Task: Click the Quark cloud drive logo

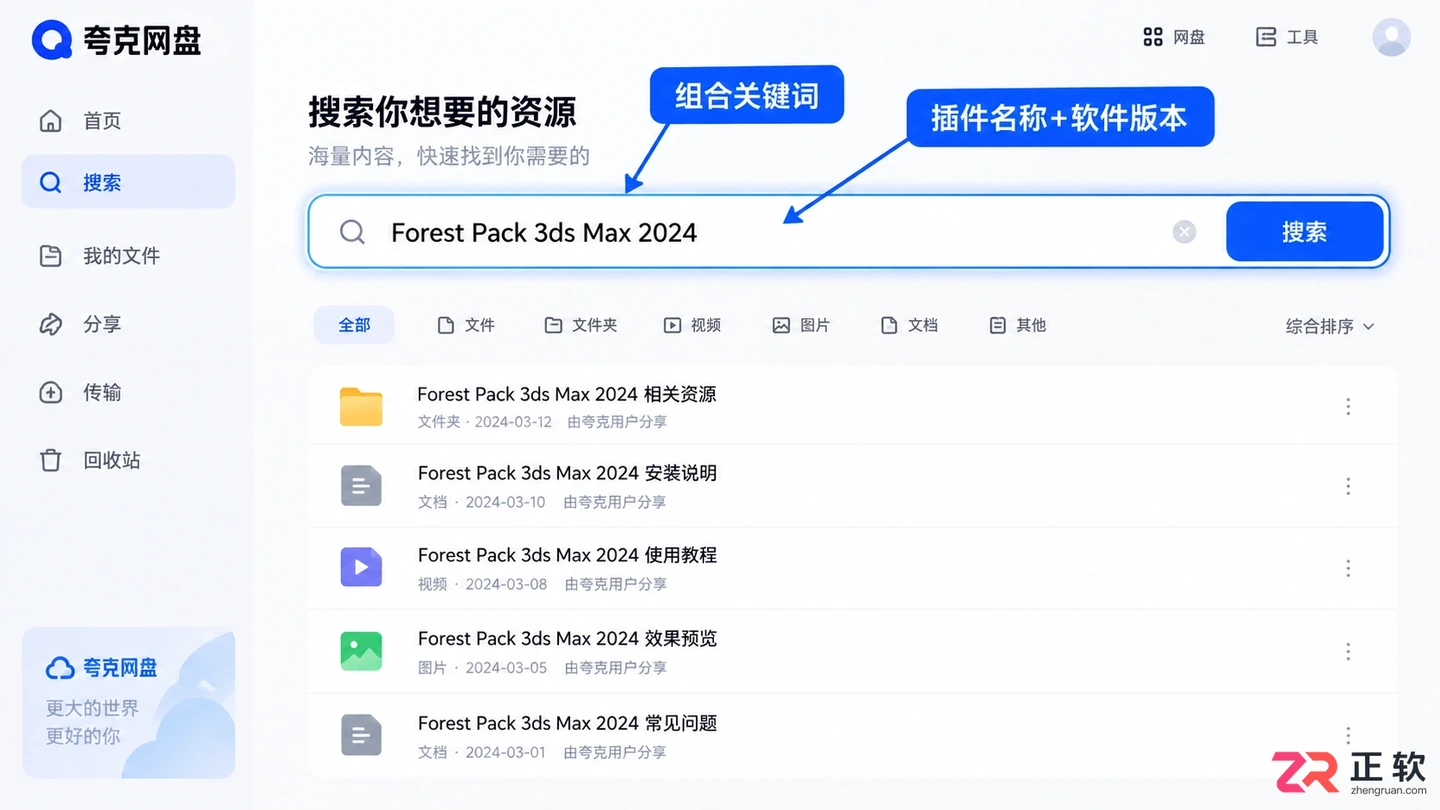Action: tap(116, 40)
